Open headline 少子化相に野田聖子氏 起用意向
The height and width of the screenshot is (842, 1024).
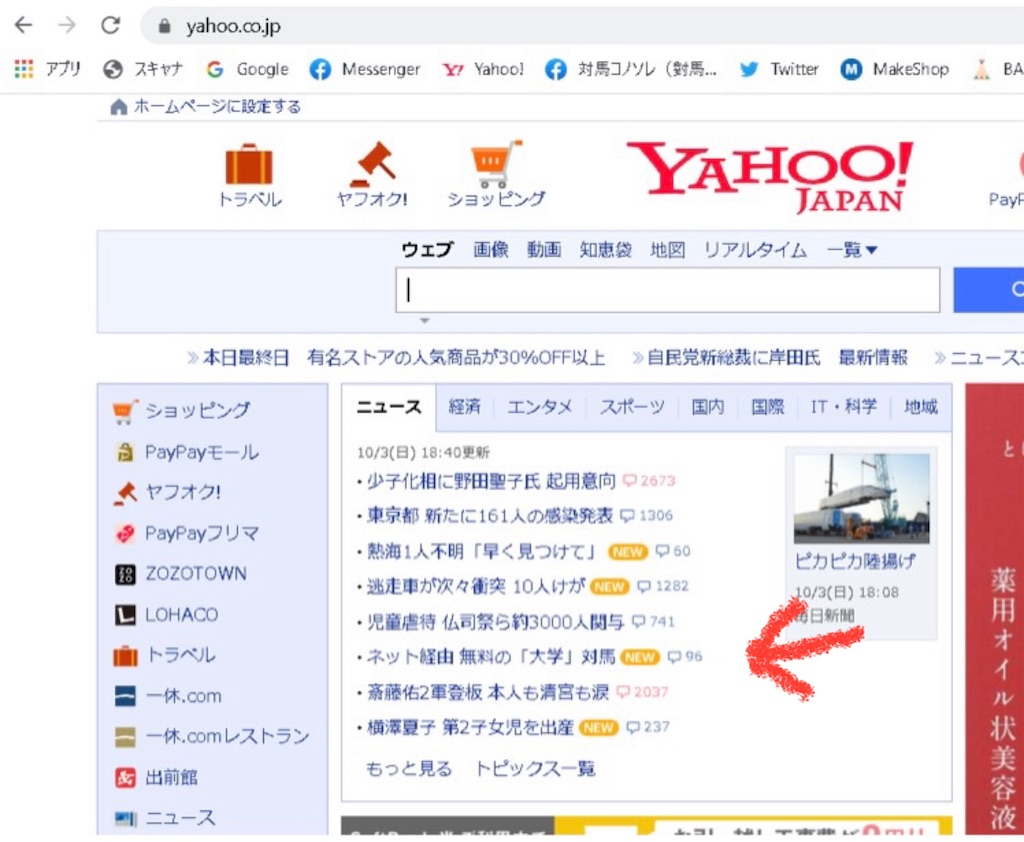[491, 481]
